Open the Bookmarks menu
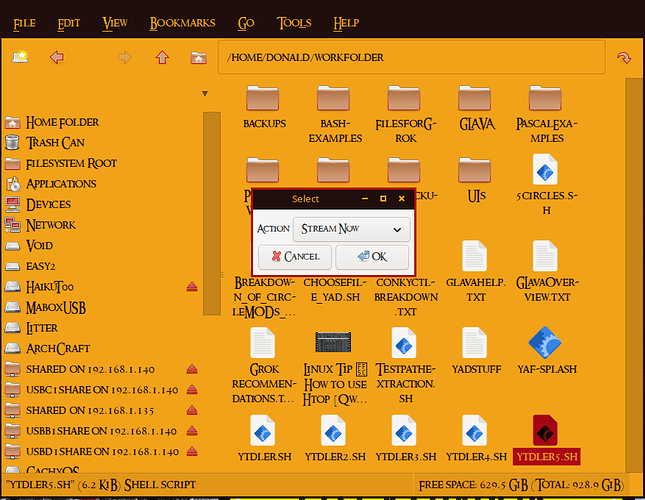The image size is (645, 500). [x=182, y=22]
